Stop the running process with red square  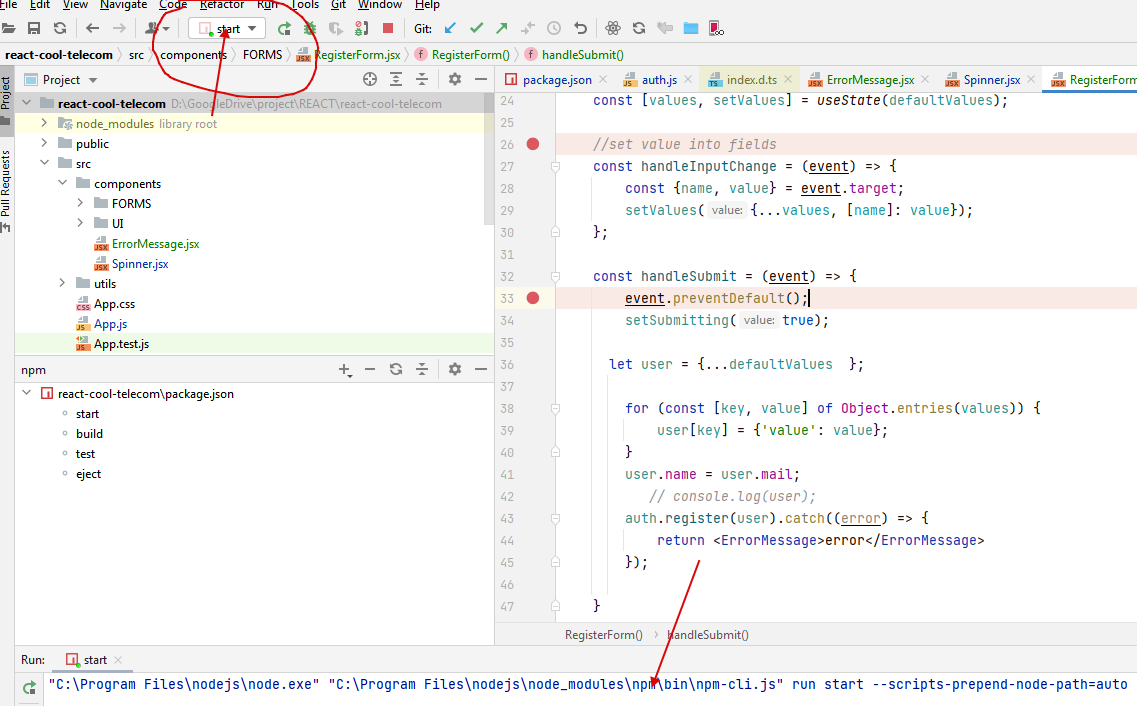tap(388, 29)
